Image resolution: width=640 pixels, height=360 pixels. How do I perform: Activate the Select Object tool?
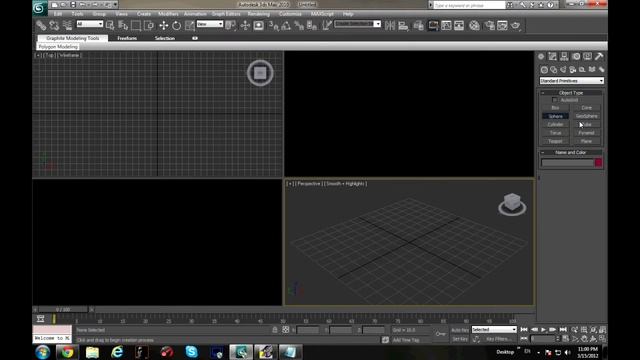(110, 25)
